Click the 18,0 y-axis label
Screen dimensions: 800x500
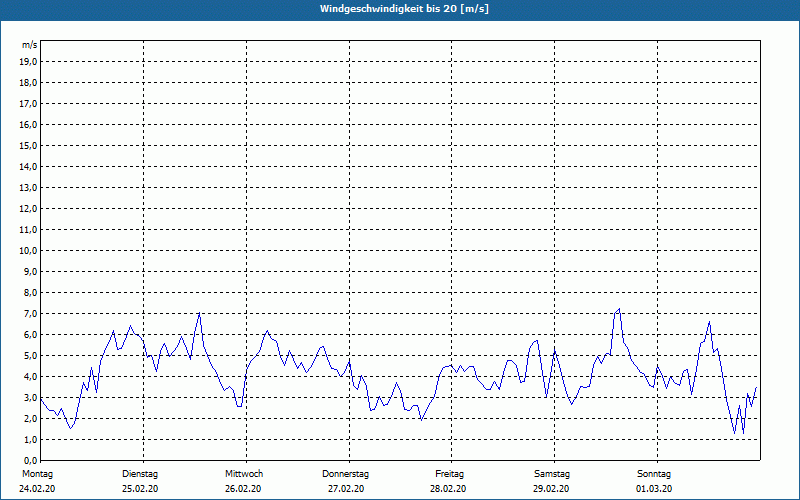point(28,83)
